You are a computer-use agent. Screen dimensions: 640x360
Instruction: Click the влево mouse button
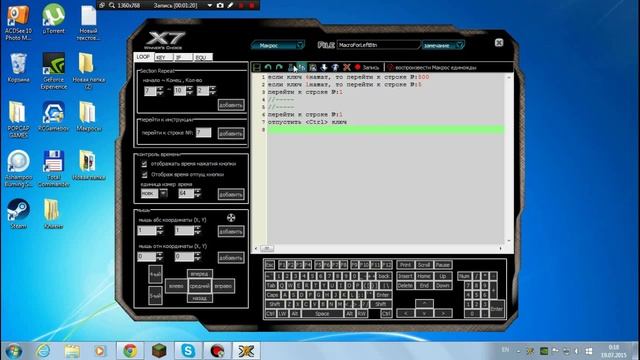pyautogui.click(x=176, y=286)
